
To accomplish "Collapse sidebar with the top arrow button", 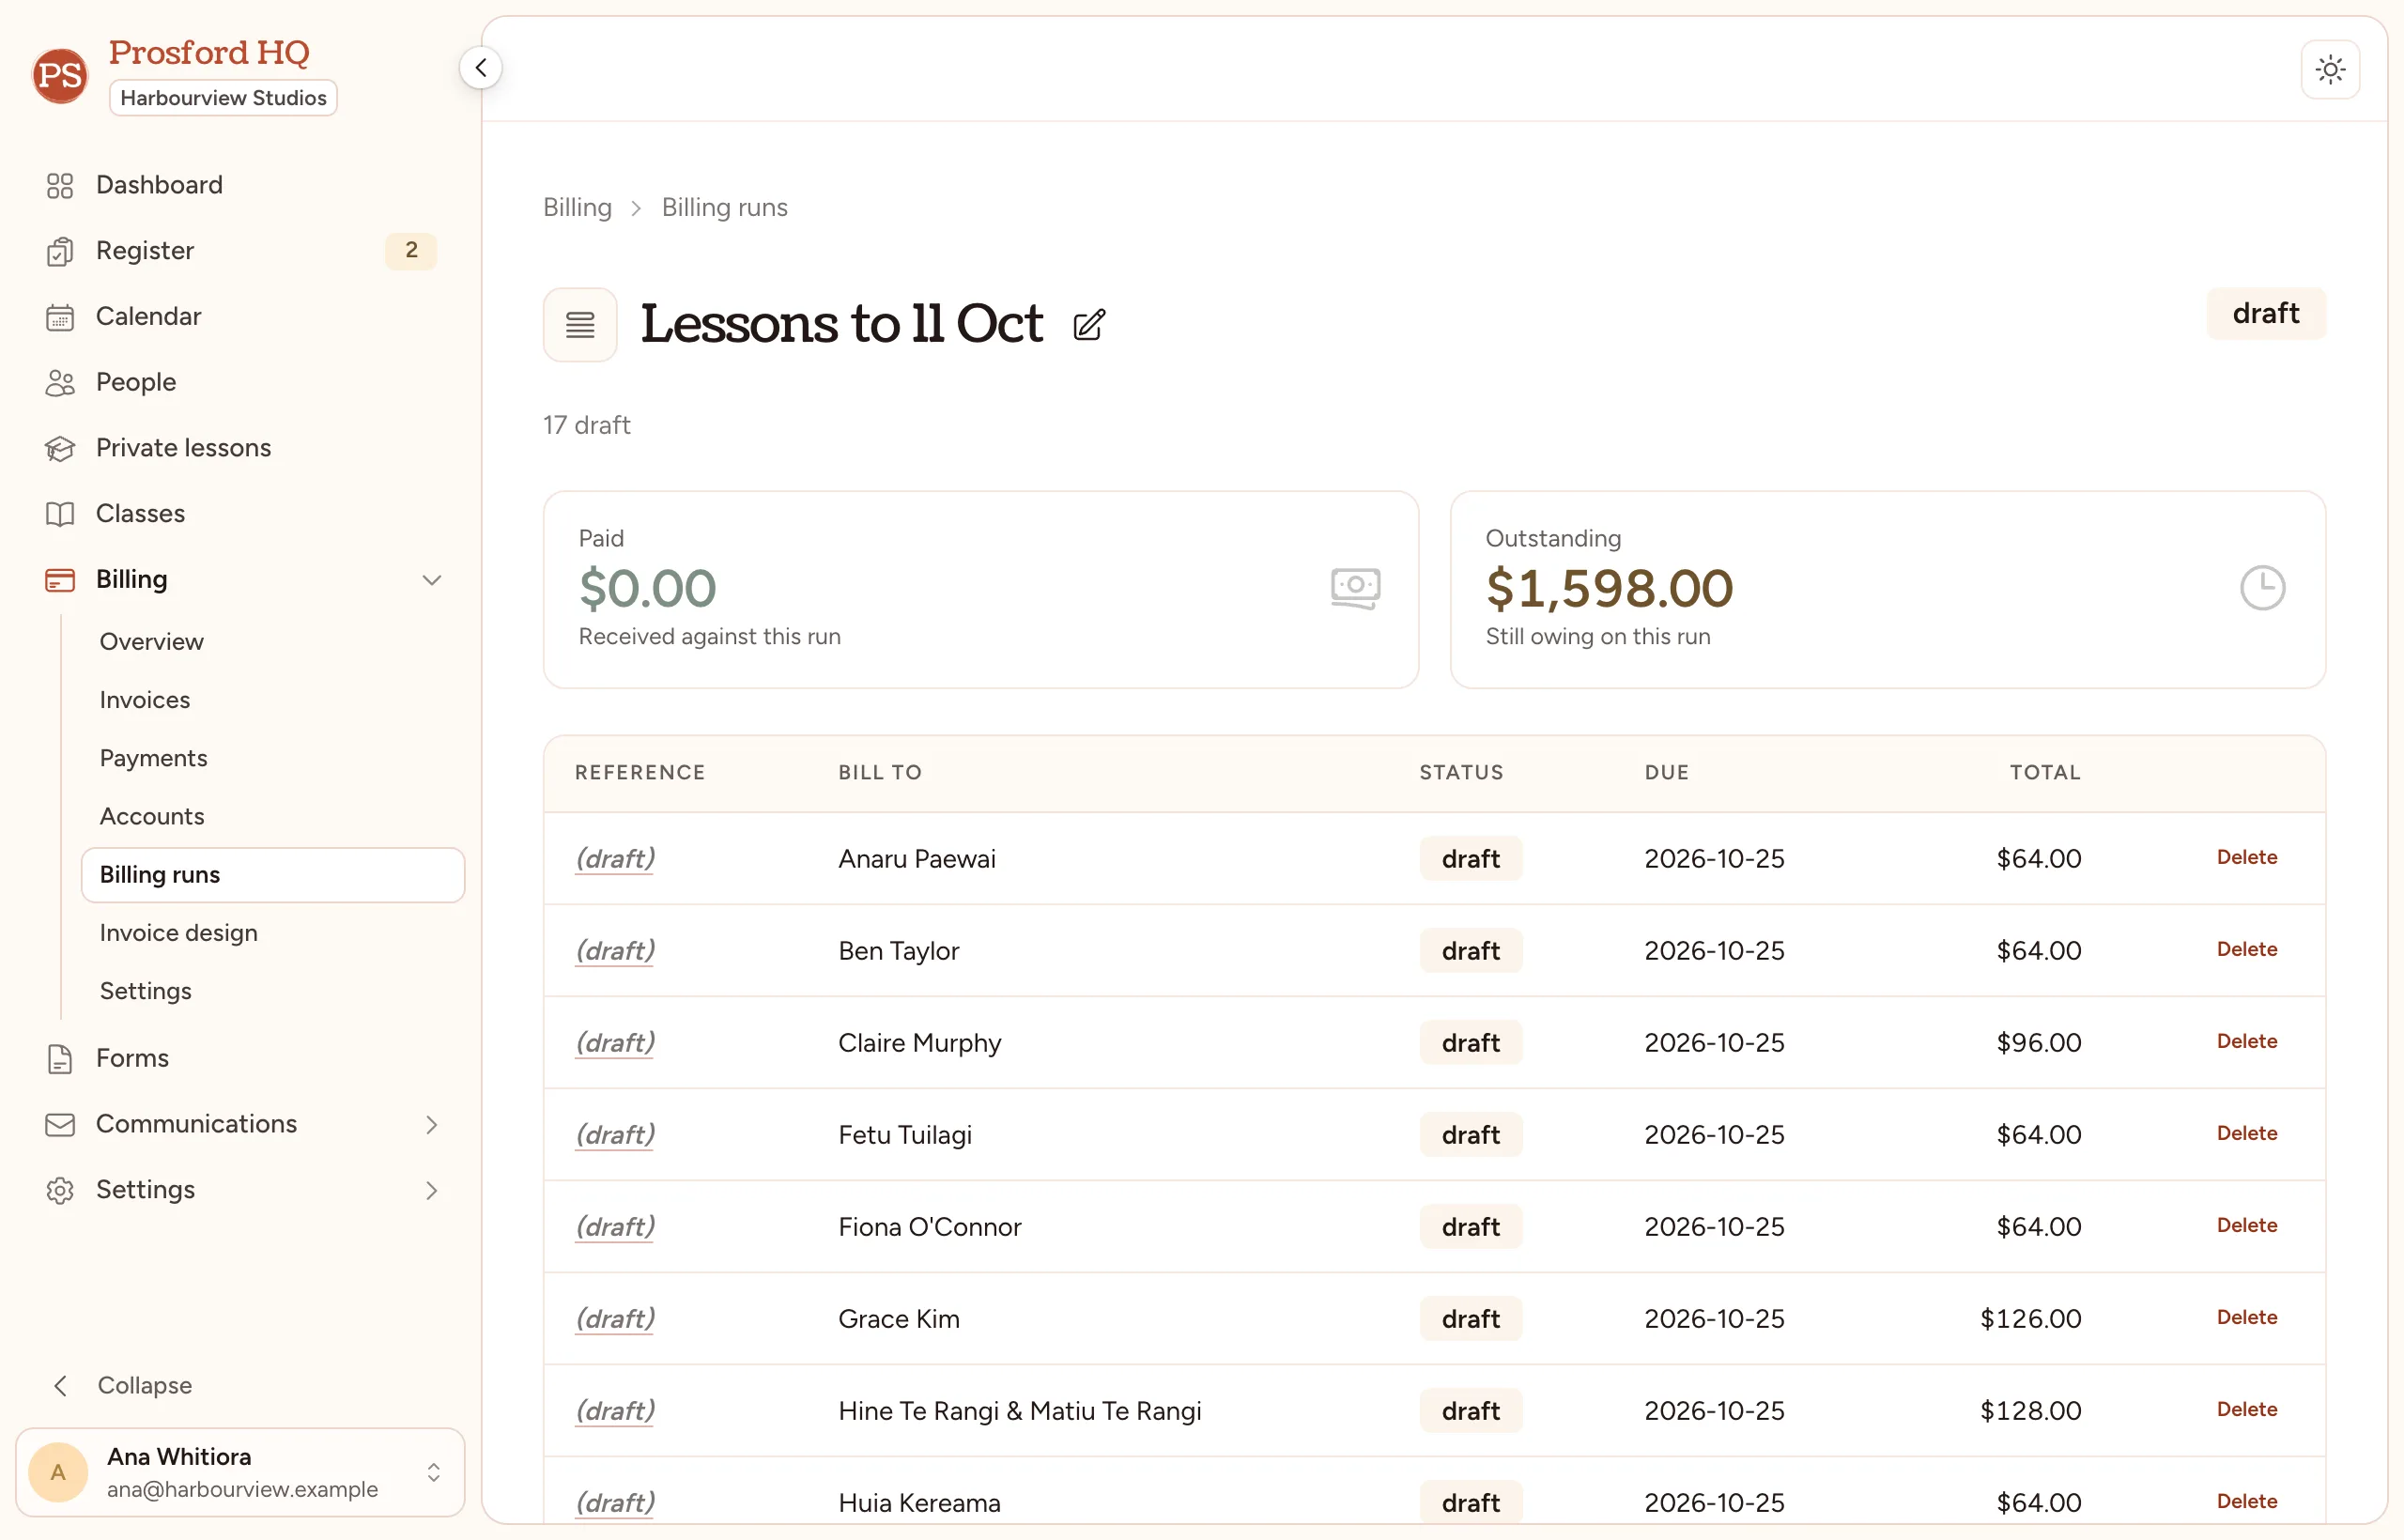I will (x=481, y=68).
